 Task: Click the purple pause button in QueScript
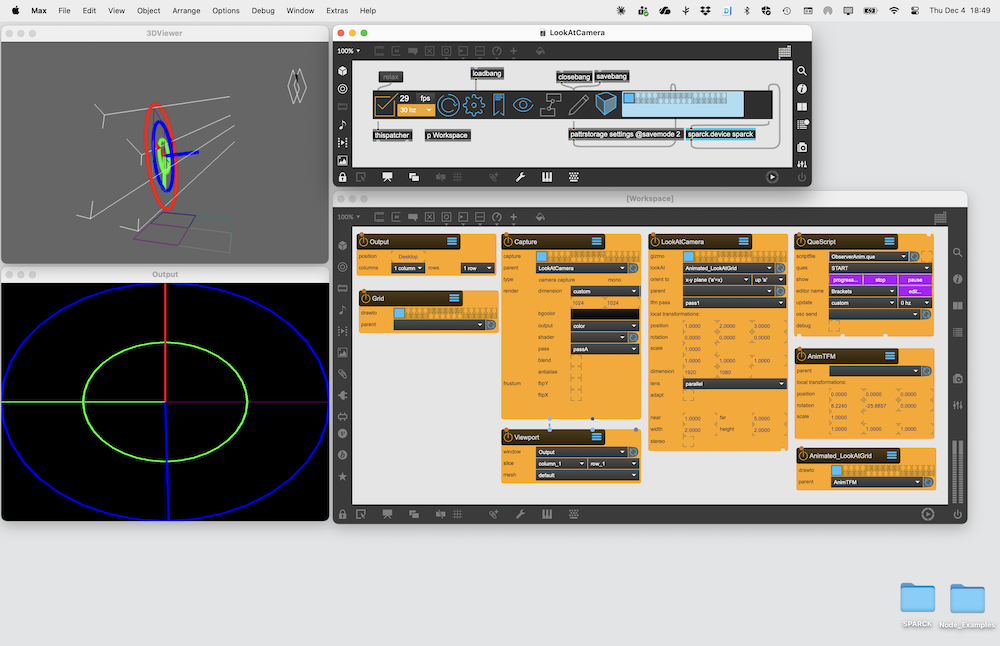(x=915, y=280)
